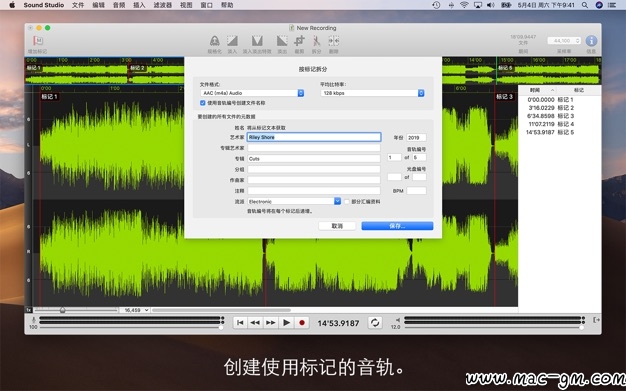Open the Info panel icon
626x391 pixels.
point(591,41)
